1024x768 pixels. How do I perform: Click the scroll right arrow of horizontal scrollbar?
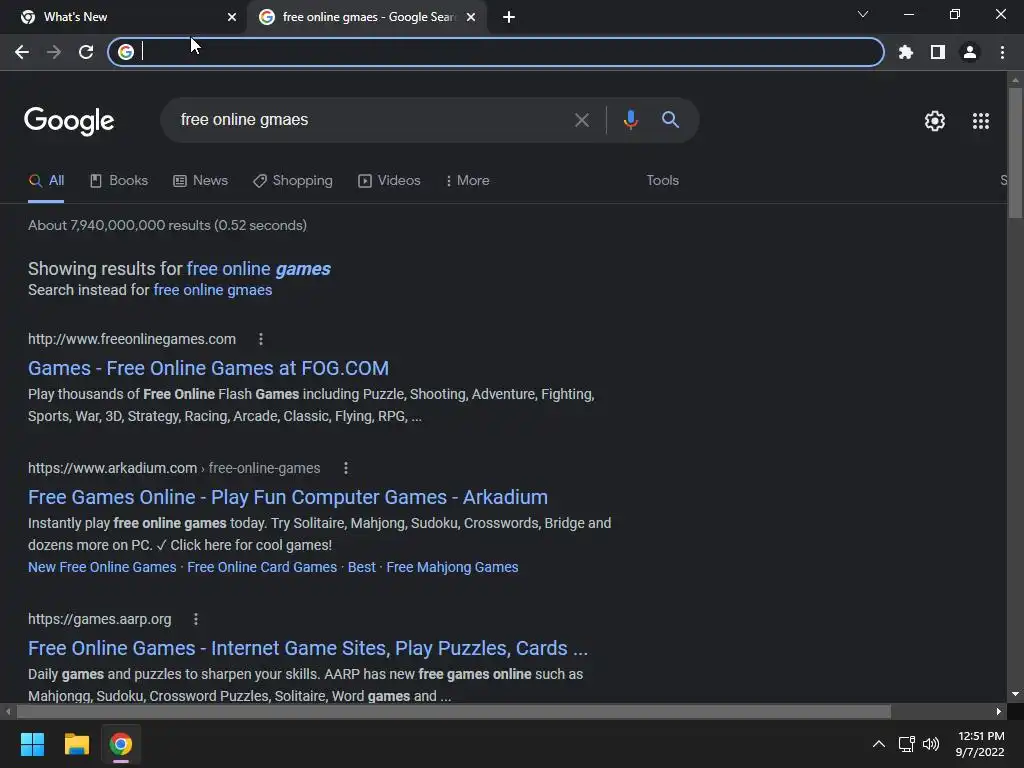tap(999, 712)
